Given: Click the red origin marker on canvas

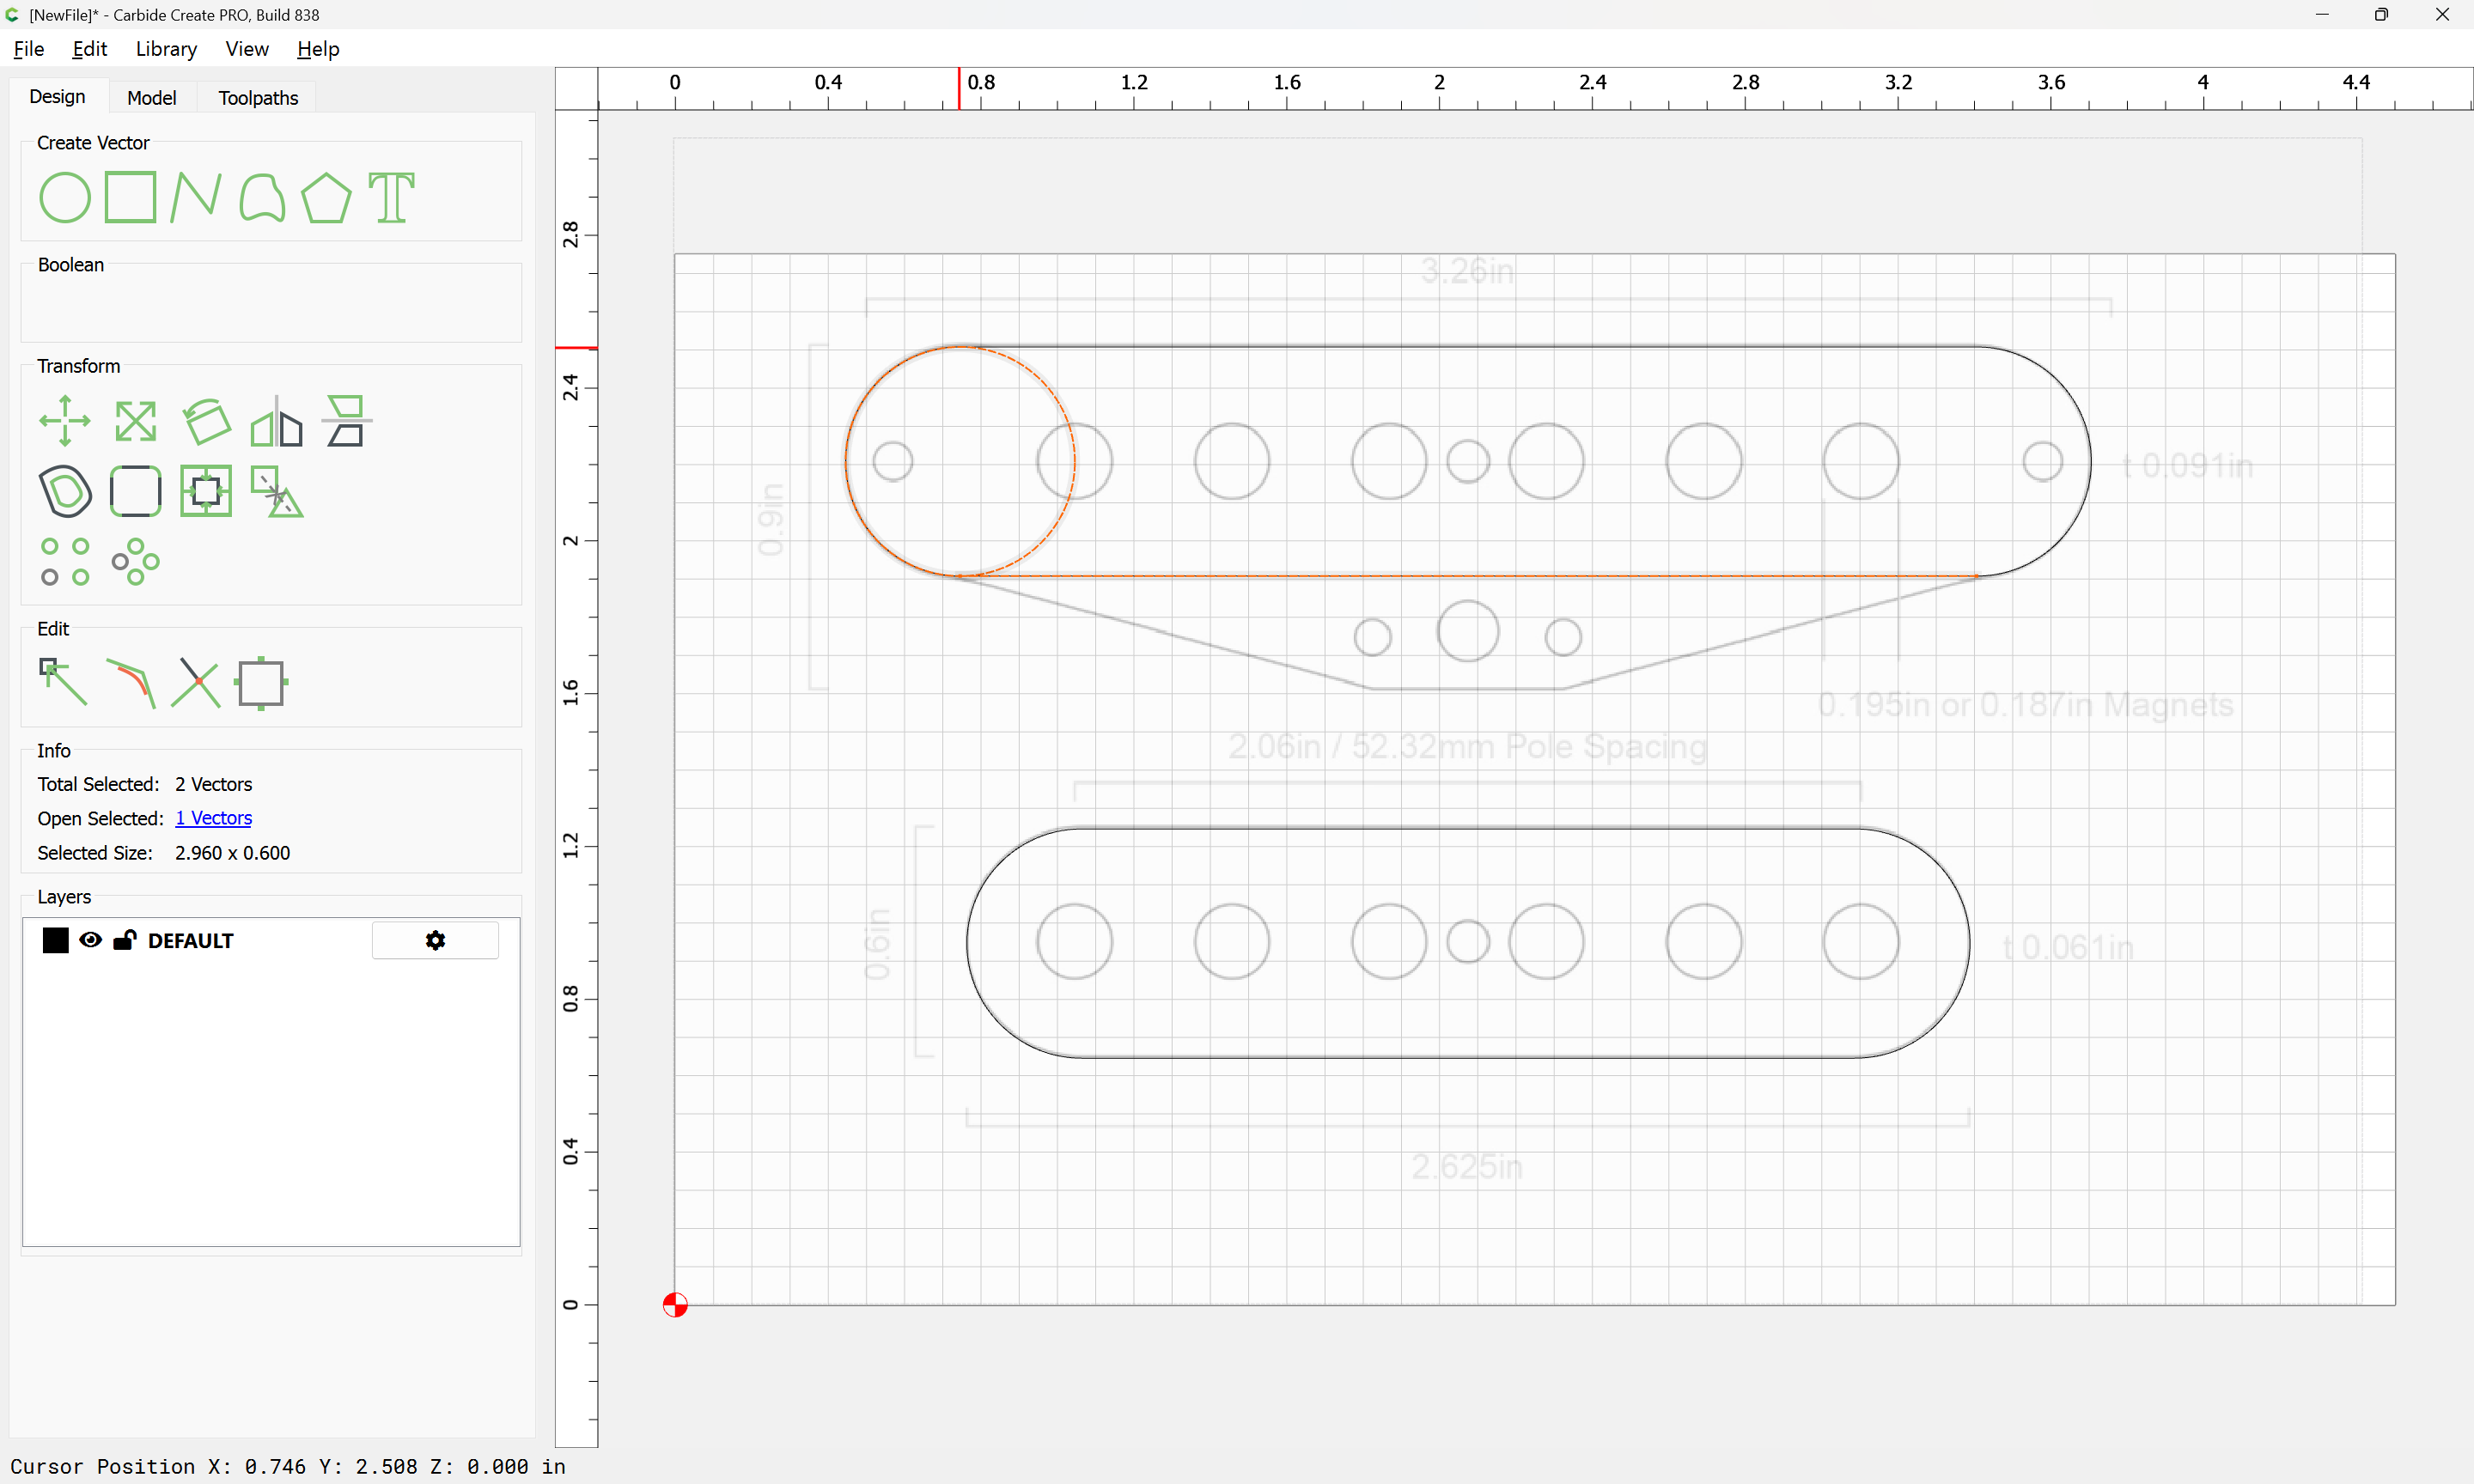Looking at the screenshot, I should (675, 1305).
